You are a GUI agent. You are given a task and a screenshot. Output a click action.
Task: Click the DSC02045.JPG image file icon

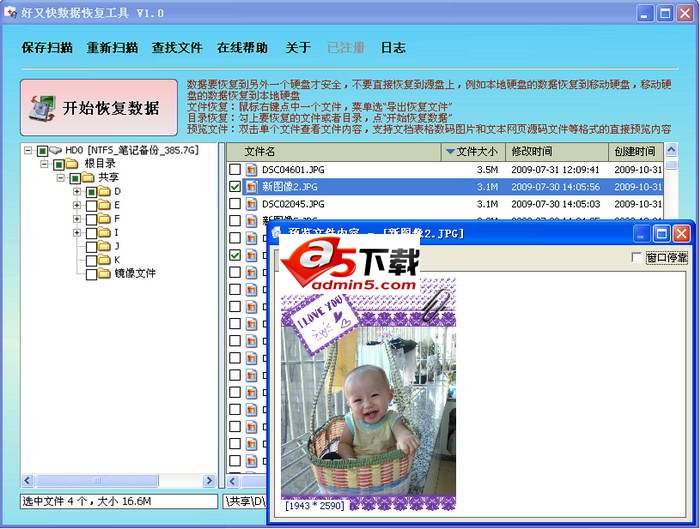point(252,204)
